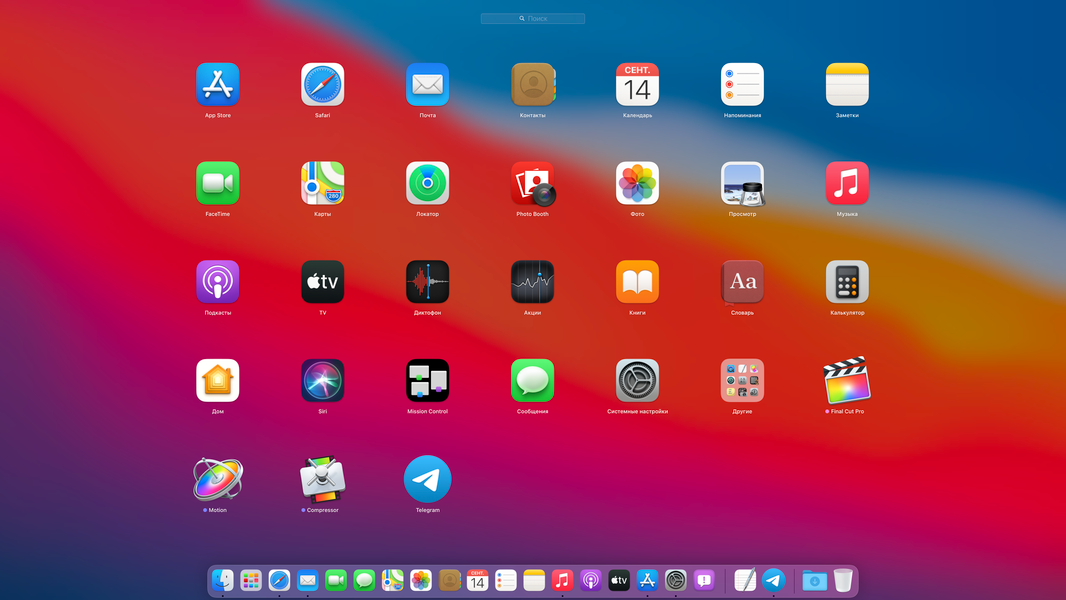This screenshot has width=1066, height=600.
Task: Open Notes from the Dock
Action: (534, 580)
